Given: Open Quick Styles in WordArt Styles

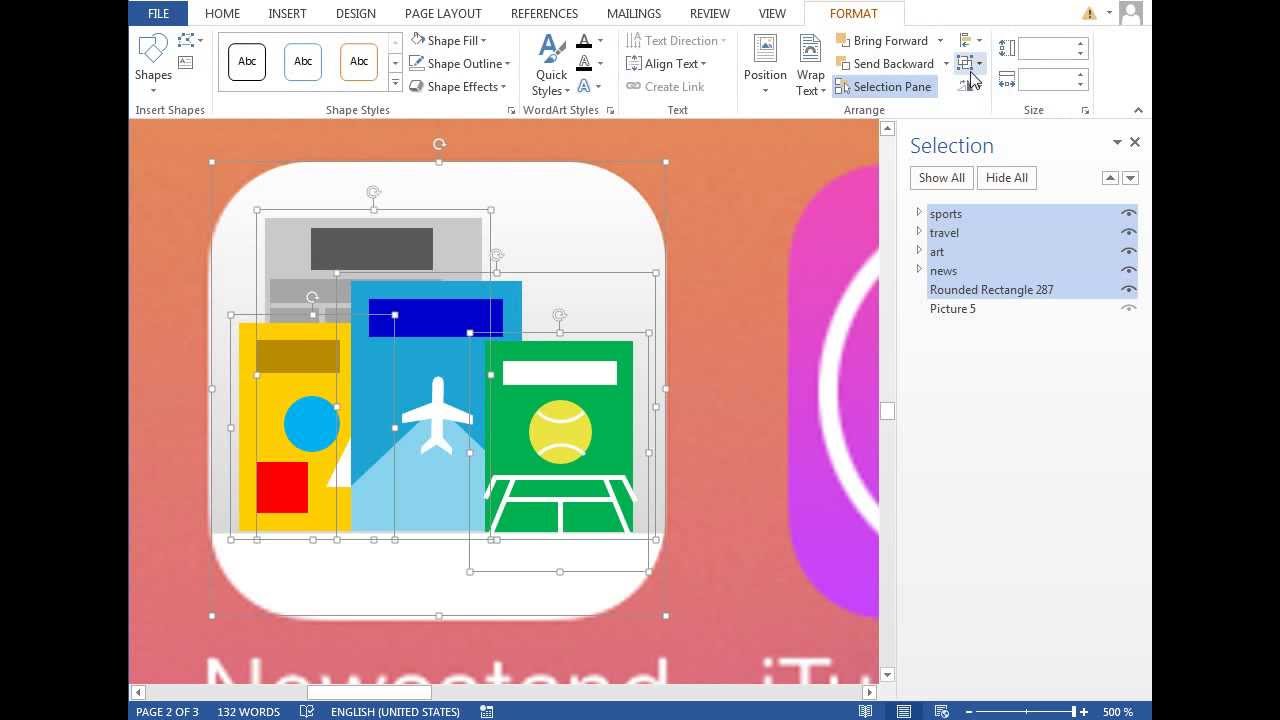Looking at the screenshot, I should [550, 63].
